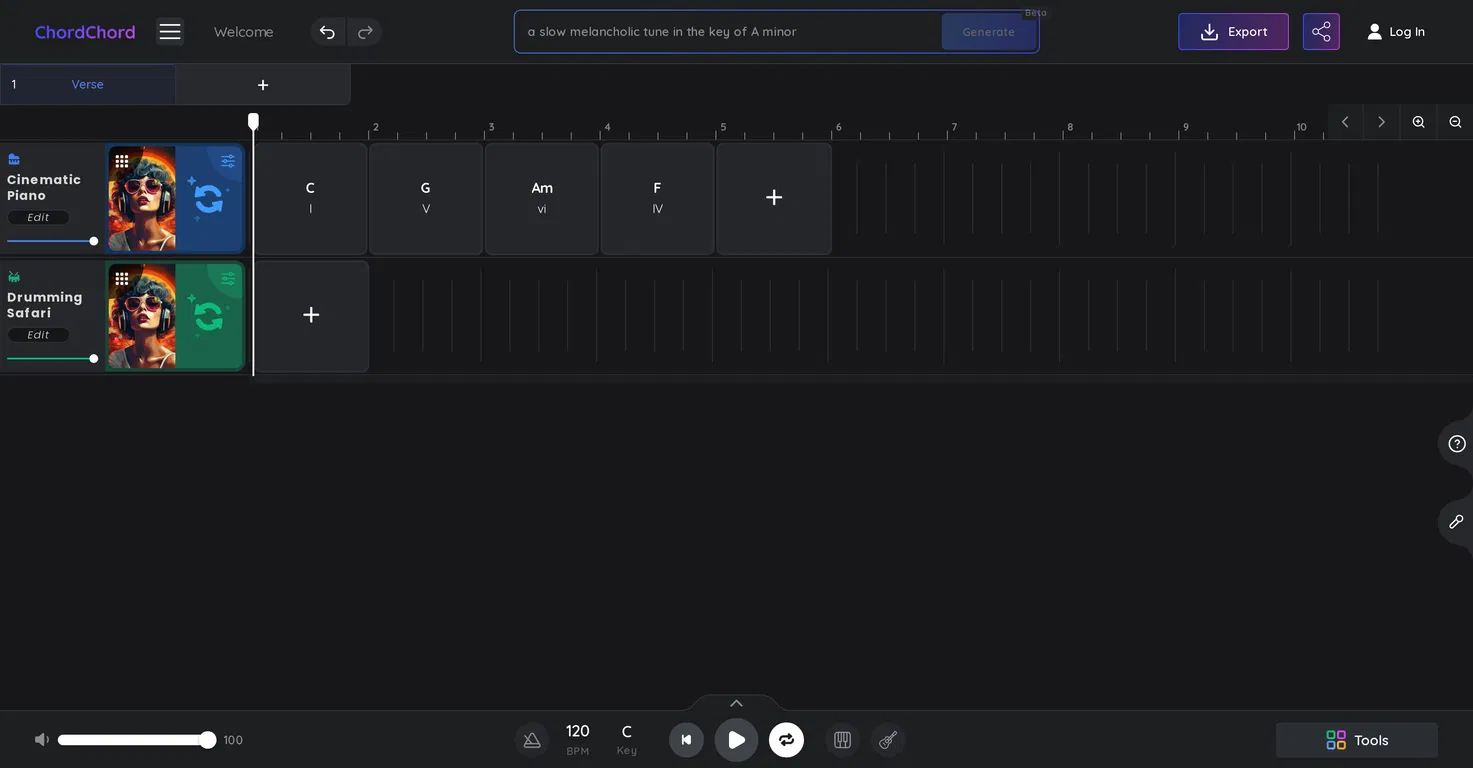Select the G chord block
This screenshot has height=768, width=1473.
[426, 198]
